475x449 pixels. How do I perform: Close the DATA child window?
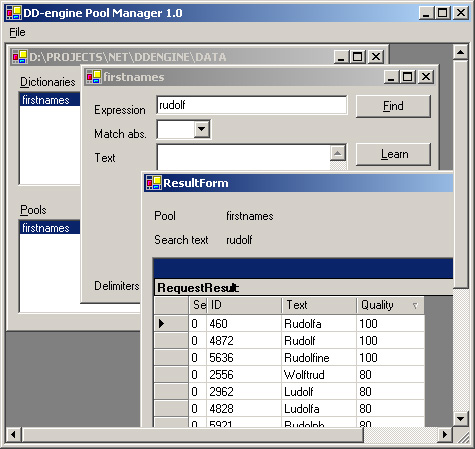coord(376,57)
